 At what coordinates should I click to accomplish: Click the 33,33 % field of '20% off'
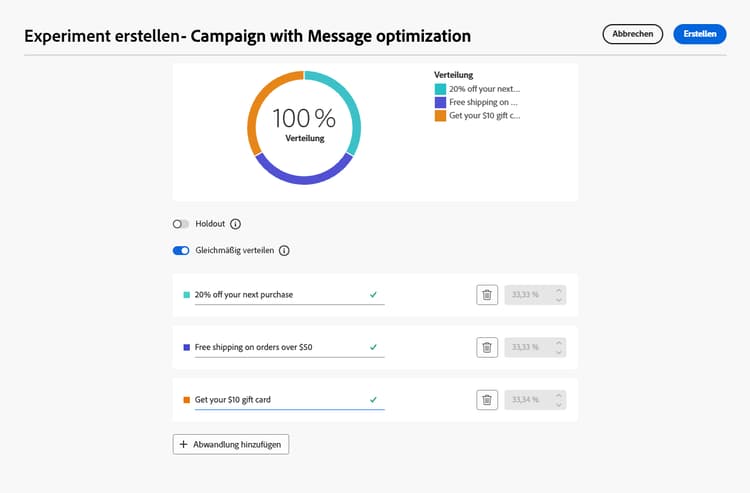527,295
